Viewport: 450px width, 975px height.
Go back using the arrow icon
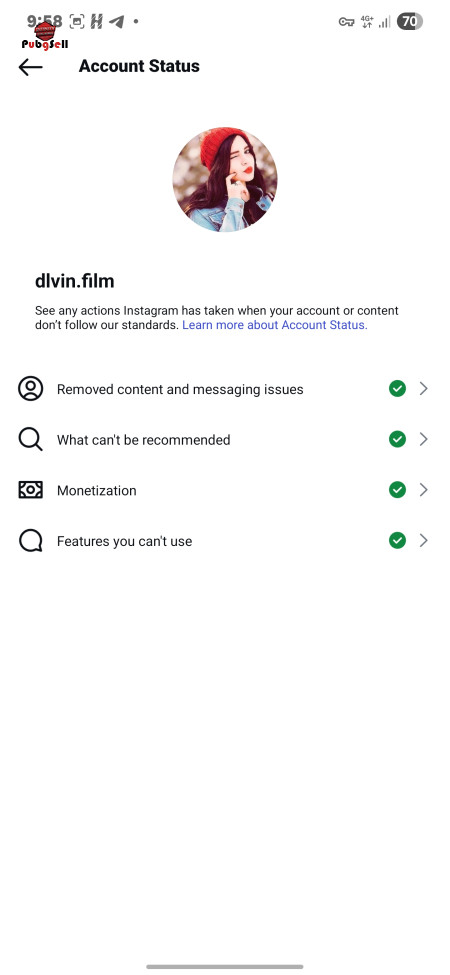point(30,67)
